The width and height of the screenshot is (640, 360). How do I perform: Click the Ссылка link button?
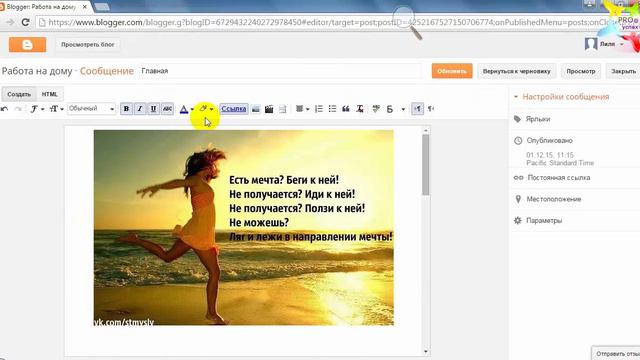click(x=234, y=109)
